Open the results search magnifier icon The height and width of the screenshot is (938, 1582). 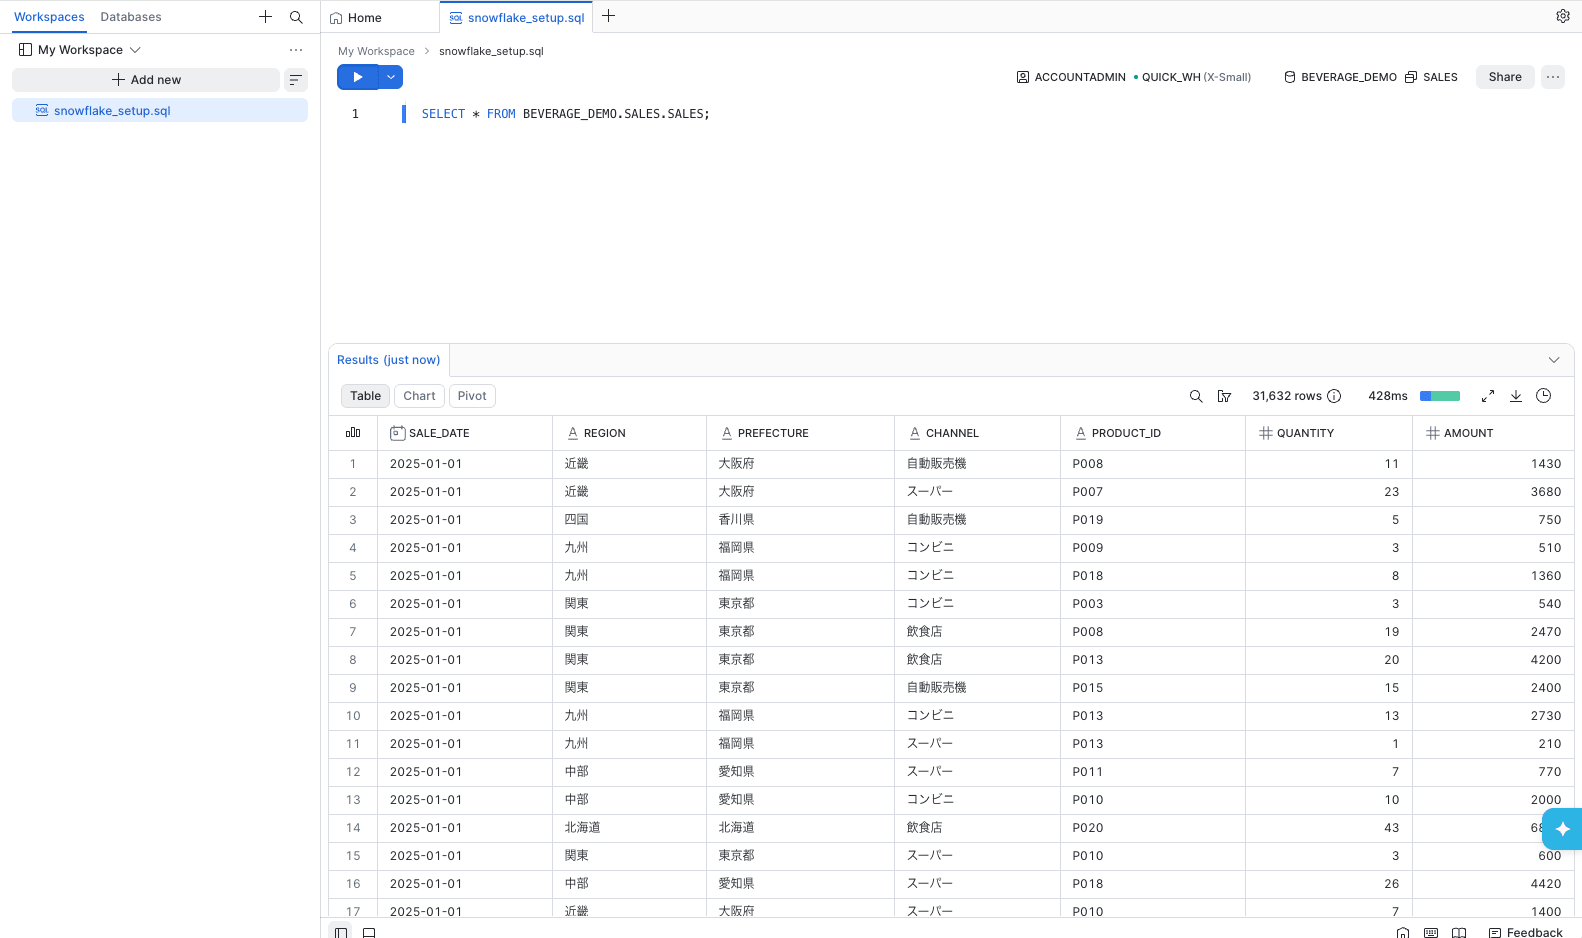coord(1196,396)
